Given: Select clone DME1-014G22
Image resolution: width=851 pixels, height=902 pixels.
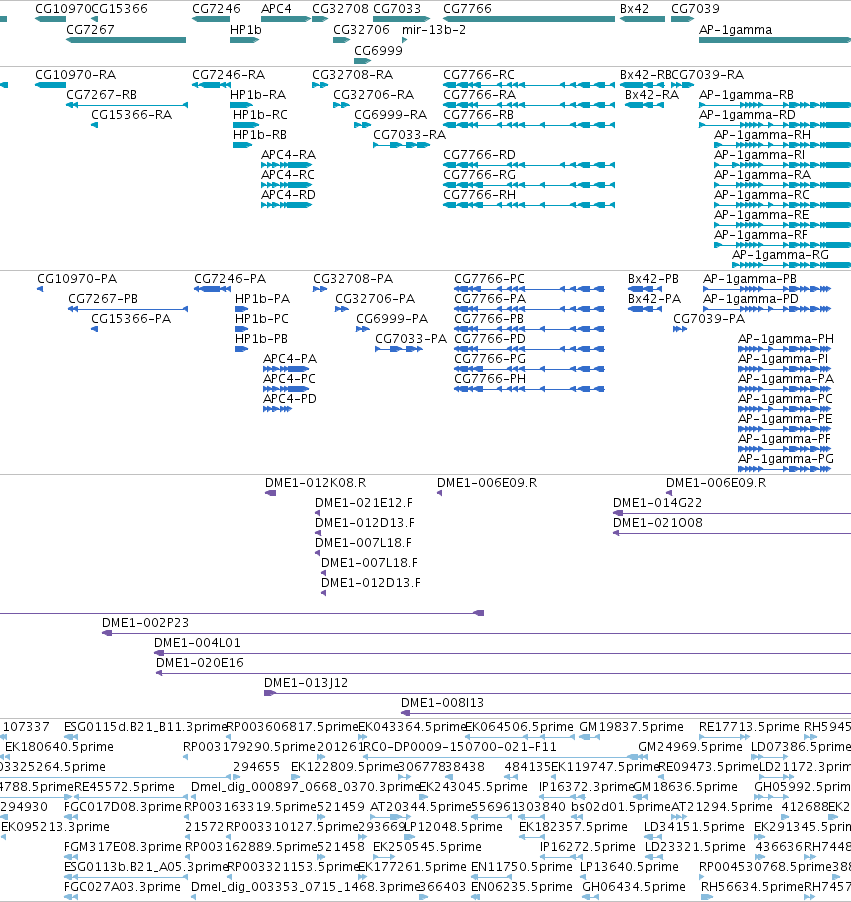Looking at the screenshot, I should pyautogui.click(x=657, y=503).
